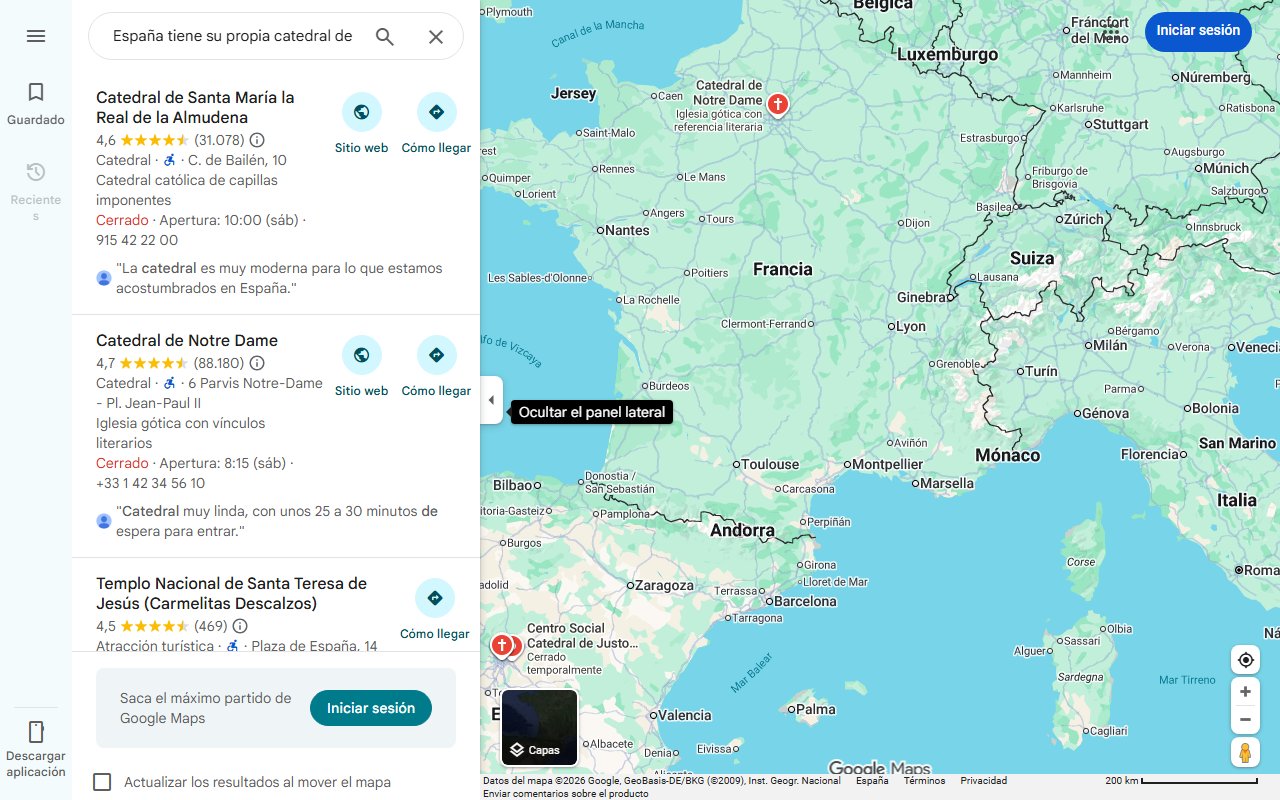The image size is (1280, 800).
Task: Open Street View with the Pegman icon
Action: (x=1245, y=752)
